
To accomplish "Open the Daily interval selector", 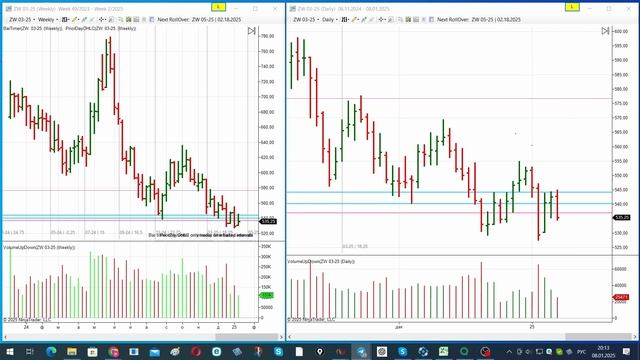I will (x=330, y=19).
